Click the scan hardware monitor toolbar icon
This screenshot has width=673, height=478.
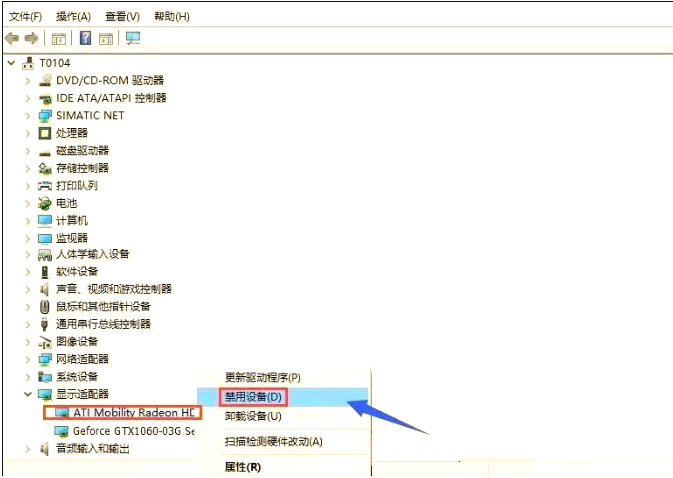133,38
